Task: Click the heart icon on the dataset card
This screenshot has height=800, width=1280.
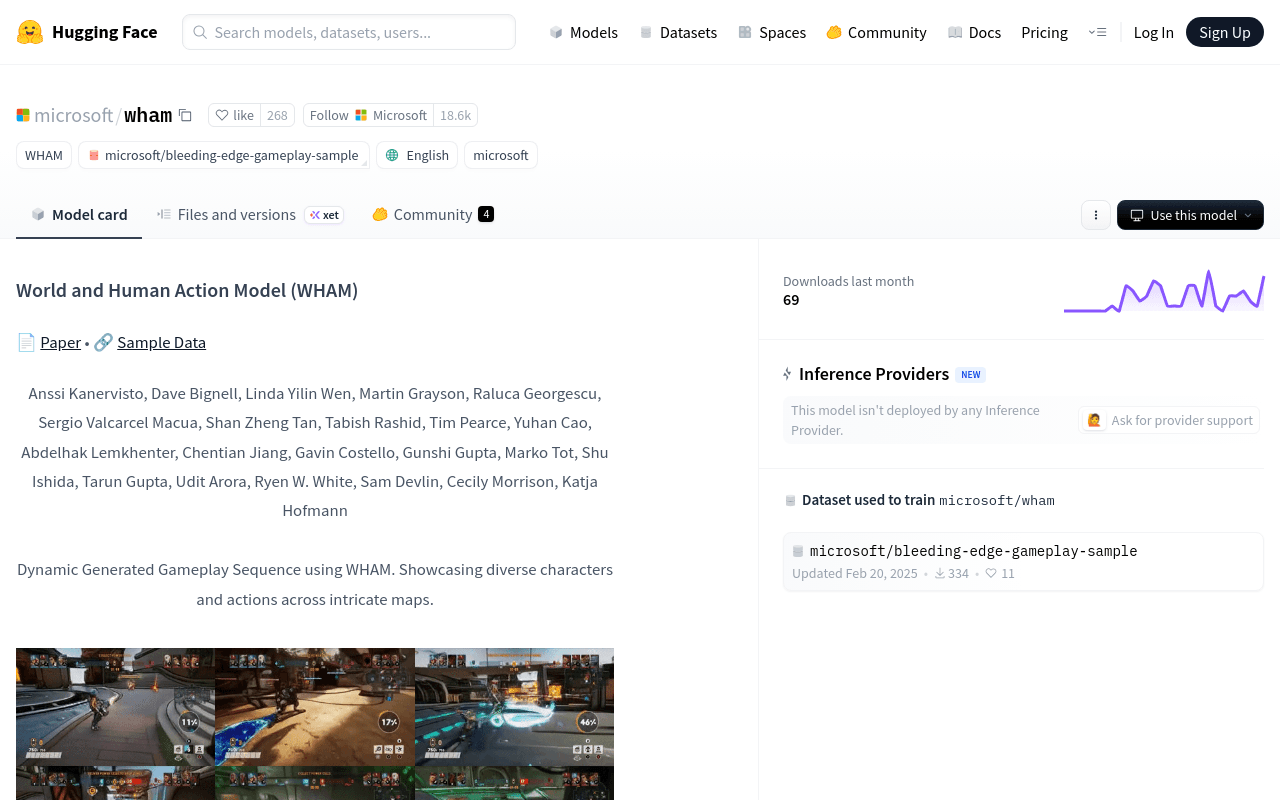Action: (991, 574)
